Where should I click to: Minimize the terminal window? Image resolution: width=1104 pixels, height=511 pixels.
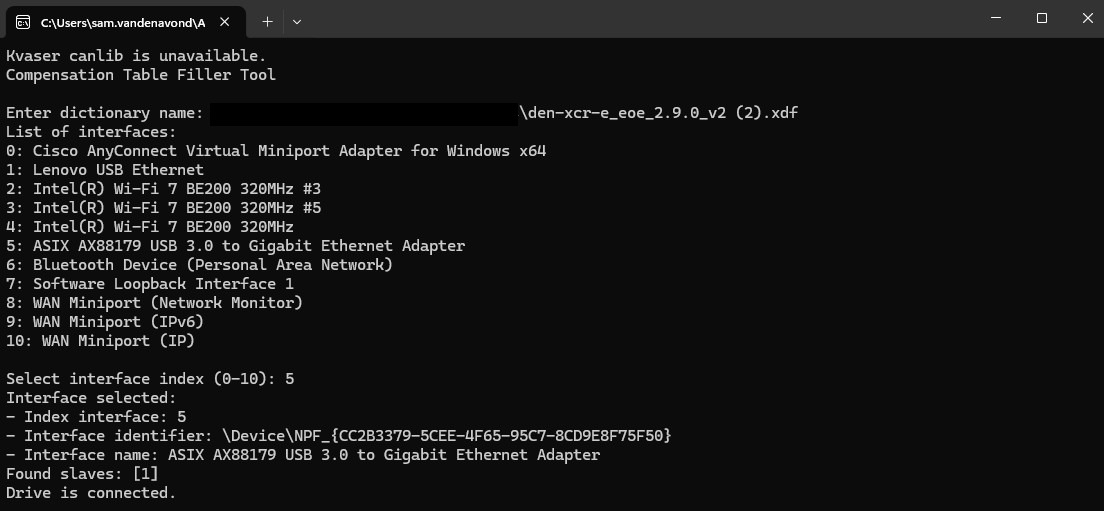point(995,18)
